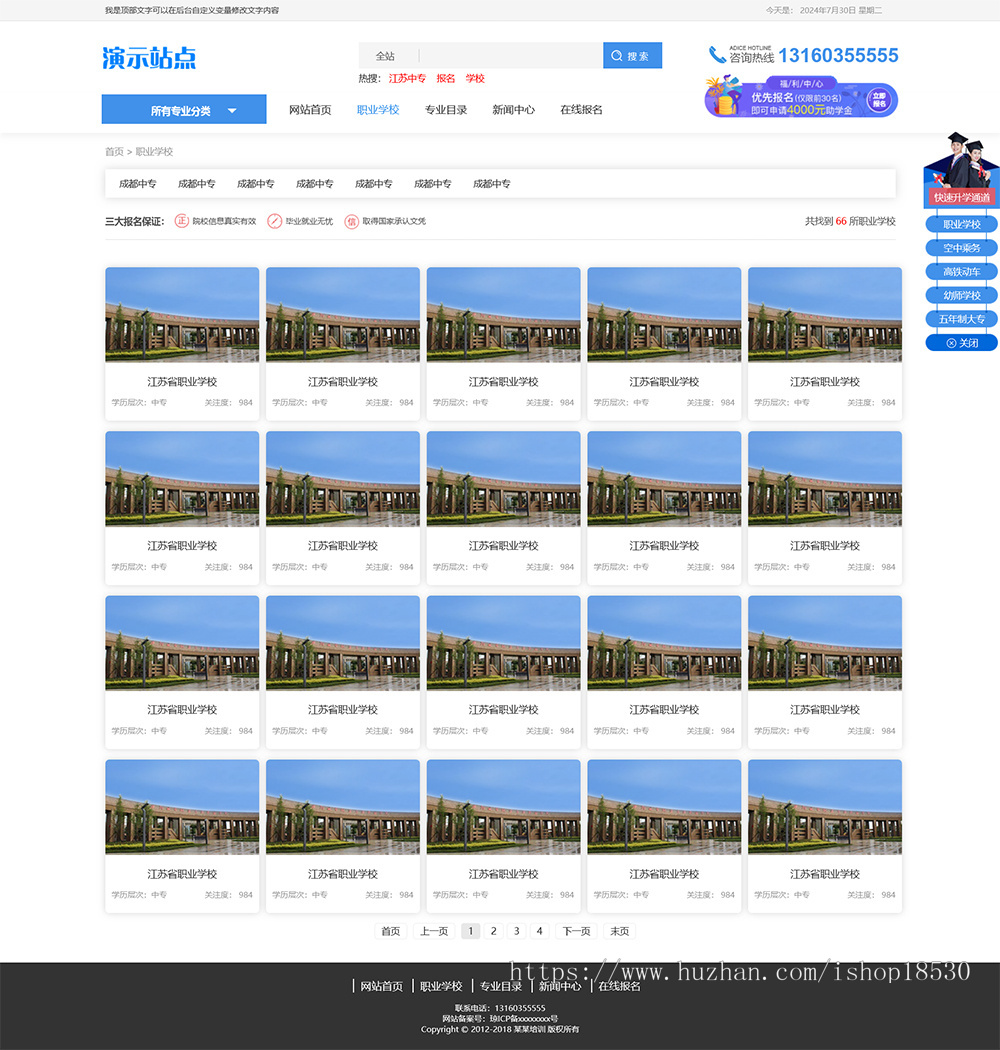Open 职业学校 in the floating sidebar
The width and height of the screenshot is (1000, 1050).
(x=961, y=224)
